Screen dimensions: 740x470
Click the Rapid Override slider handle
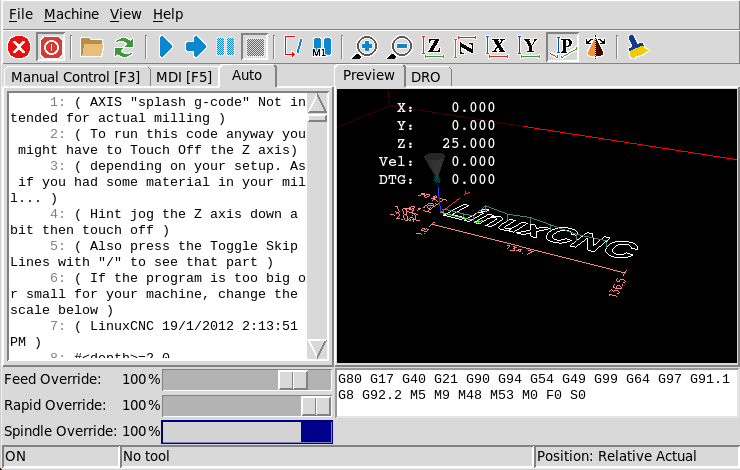[x=316, y=405]
